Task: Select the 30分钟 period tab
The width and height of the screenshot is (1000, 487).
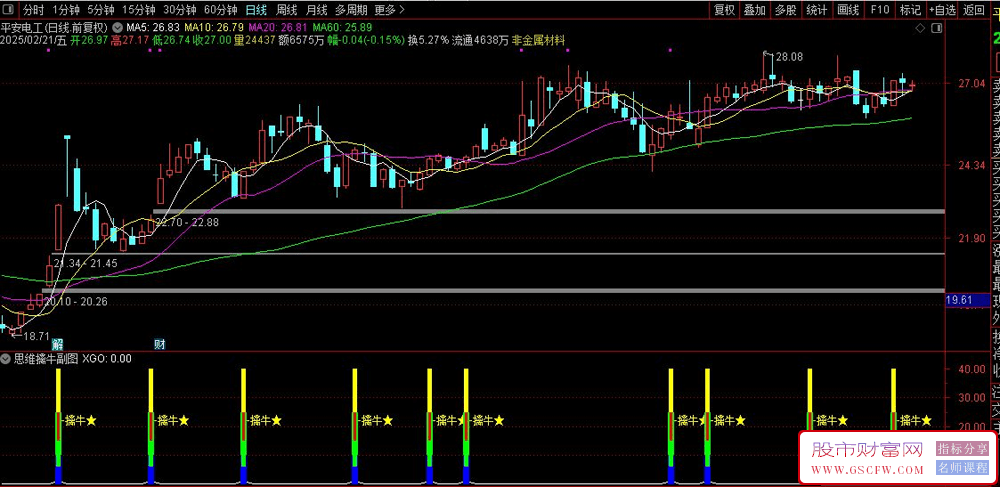Action: point(179,10)
